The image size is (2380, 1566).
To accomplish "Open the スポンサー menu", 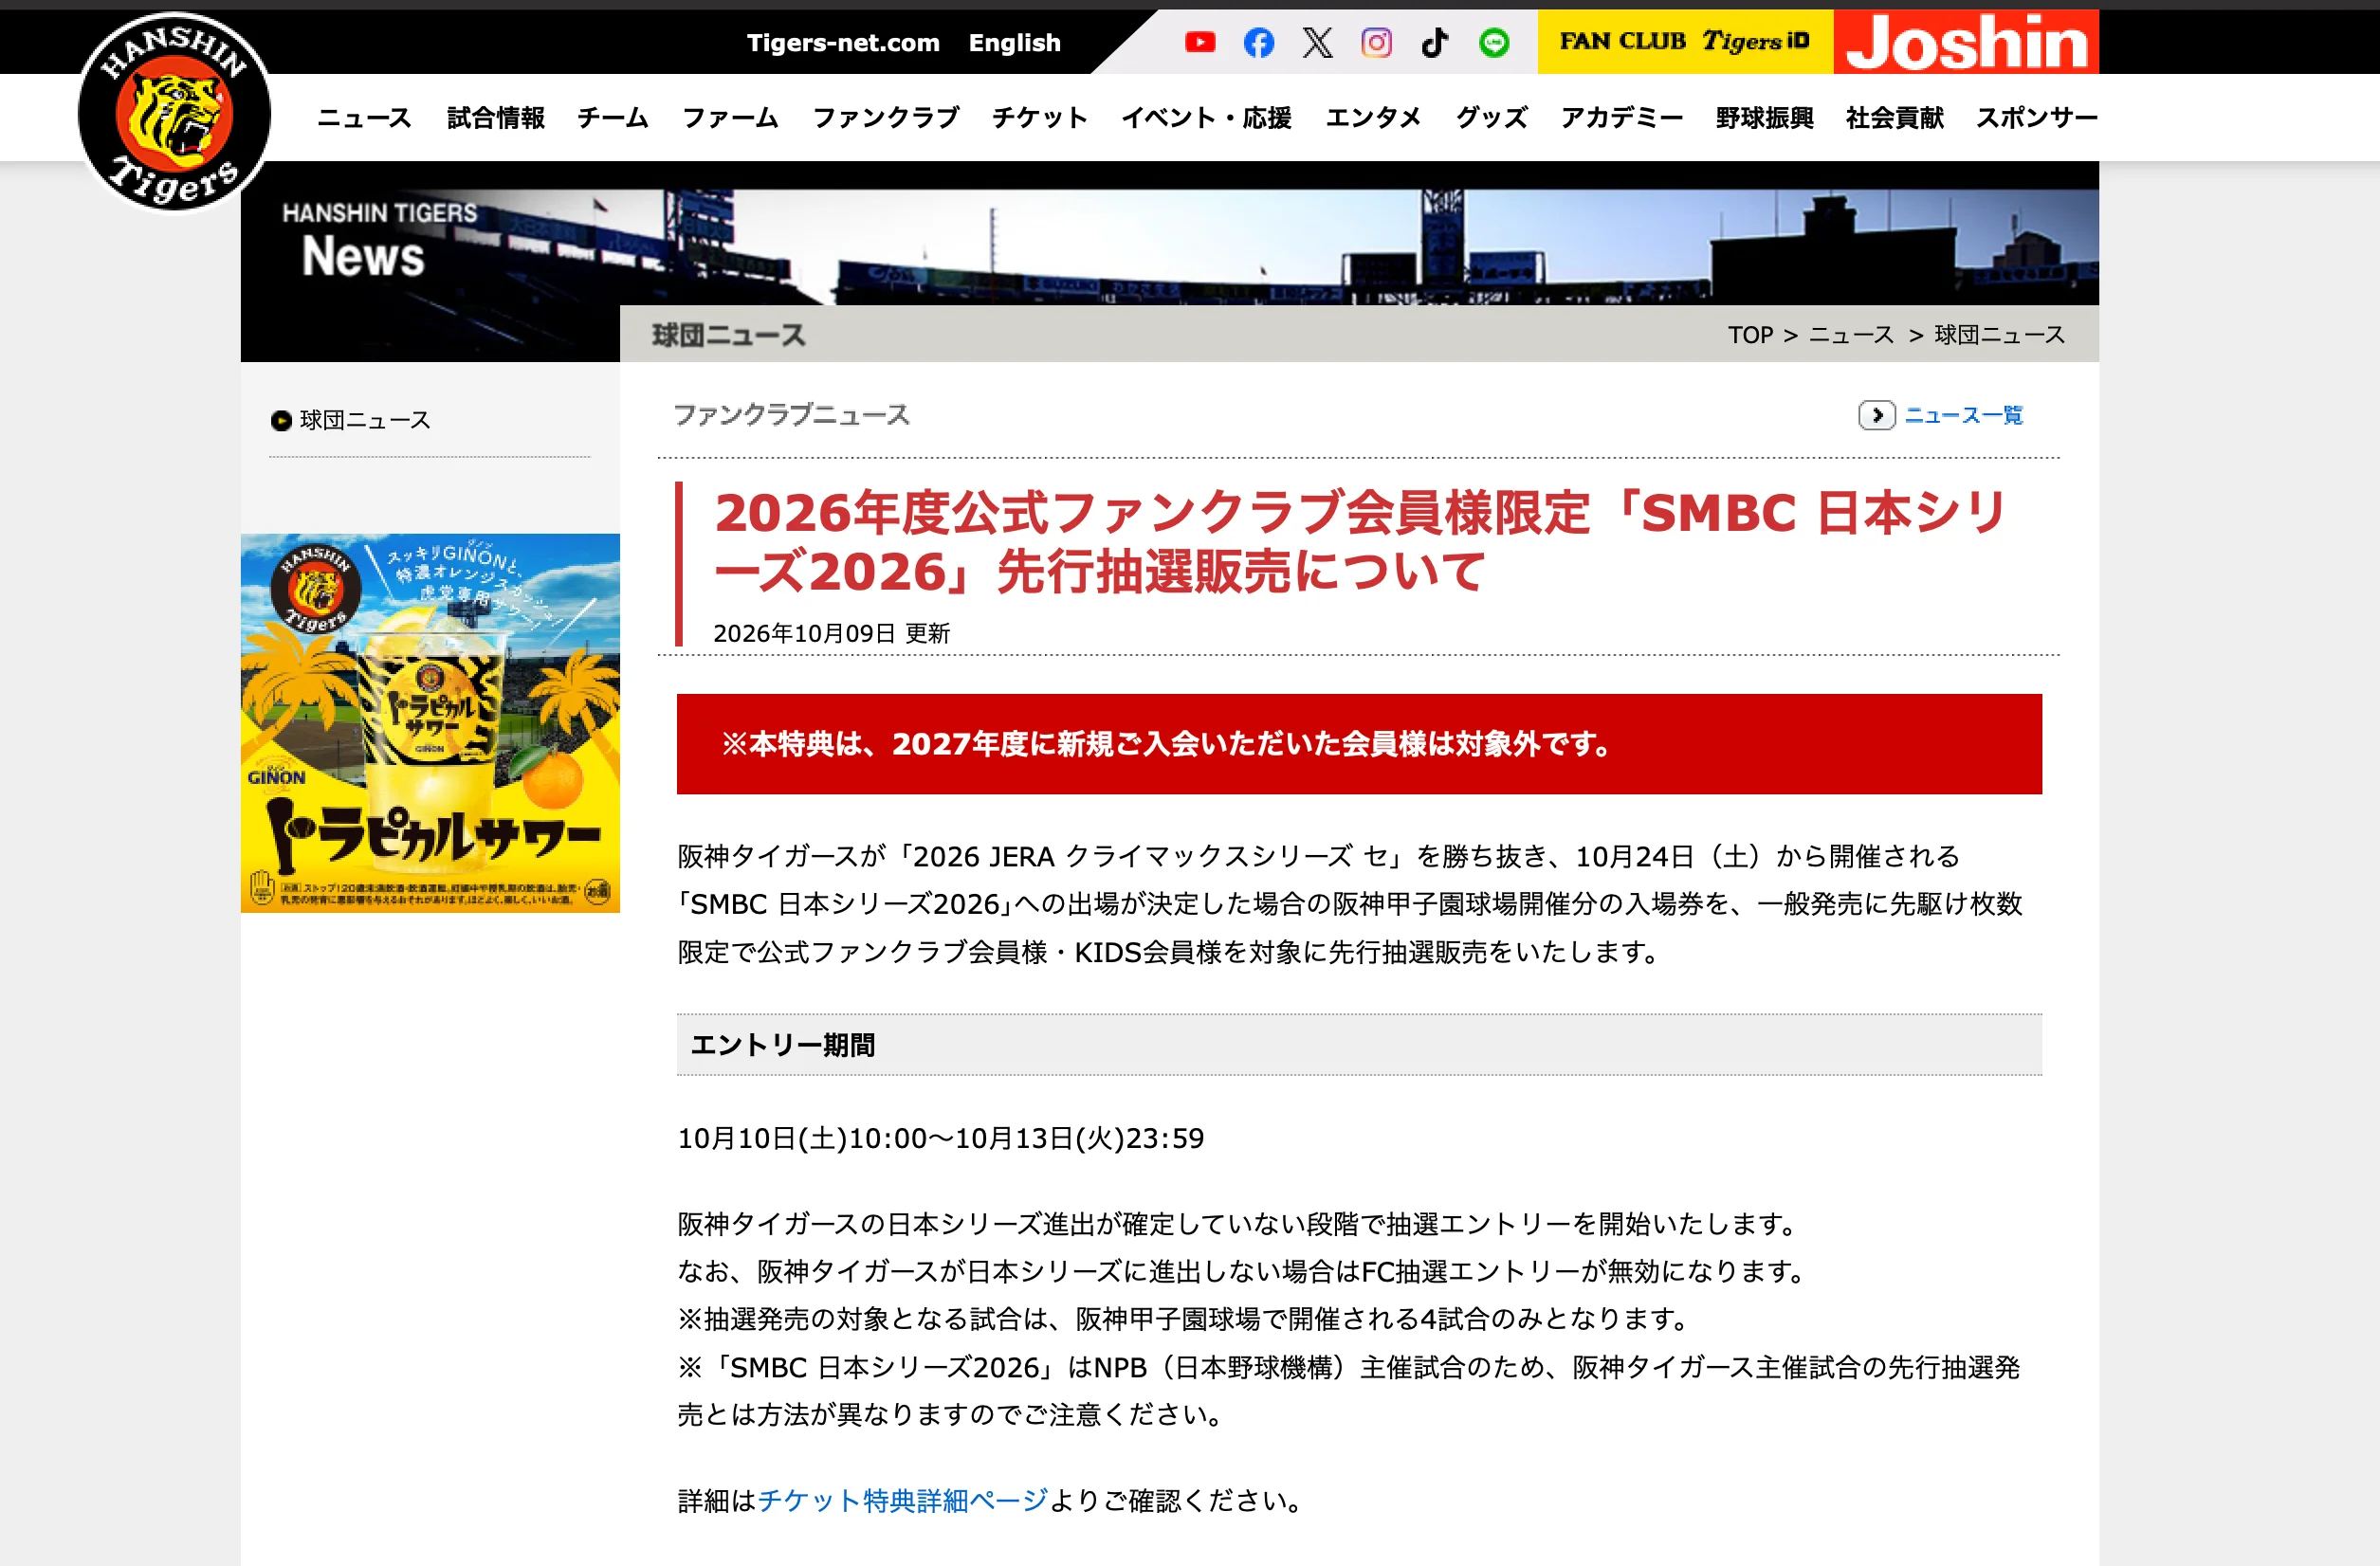I will click(2036, 118).
